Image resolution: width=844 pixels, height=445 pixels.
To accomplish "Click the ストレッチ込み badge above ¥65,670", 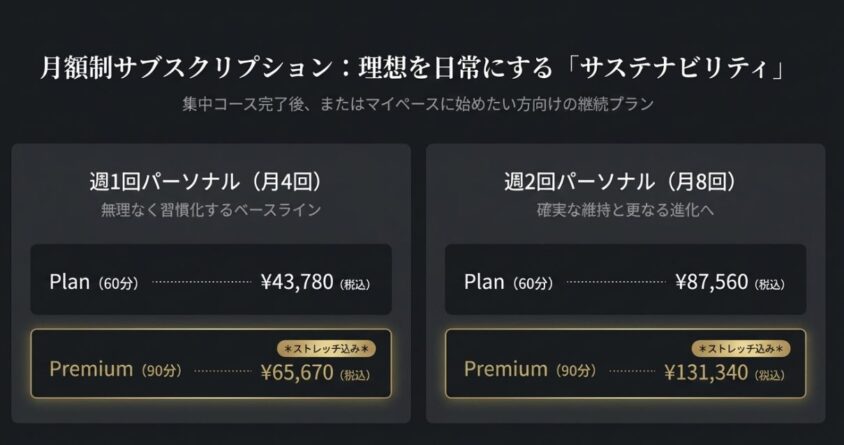I will coord(325,347).
